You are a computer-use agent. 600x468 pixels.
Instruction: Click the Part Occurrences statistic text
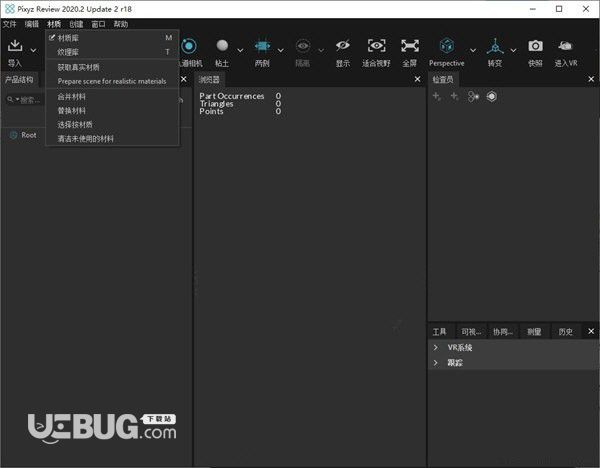click(x=232, y=96)
